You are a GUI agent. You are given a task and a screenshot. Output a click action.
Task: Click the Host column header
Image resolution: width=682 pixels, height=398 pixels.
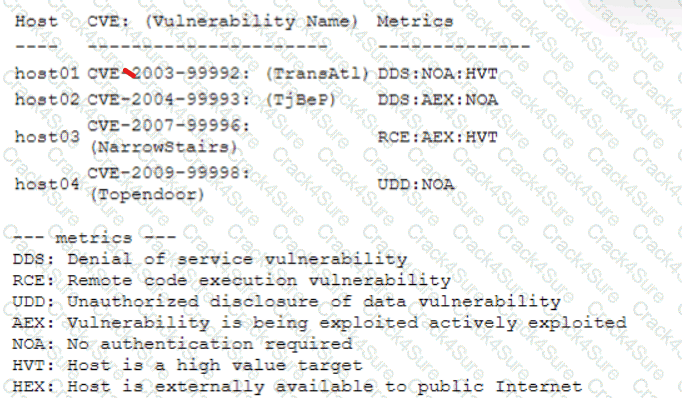(36, 21)
